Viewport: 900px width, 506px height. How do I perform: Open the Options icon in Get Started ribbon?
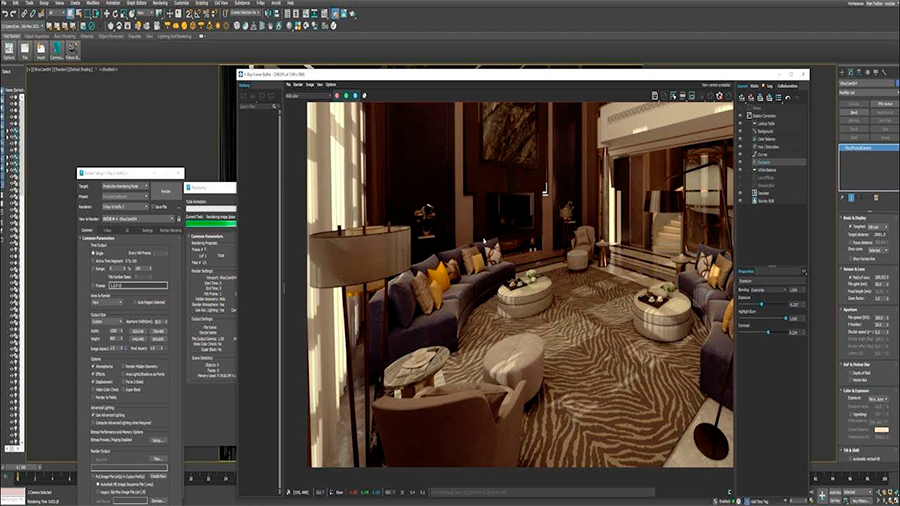click(9, 49)
